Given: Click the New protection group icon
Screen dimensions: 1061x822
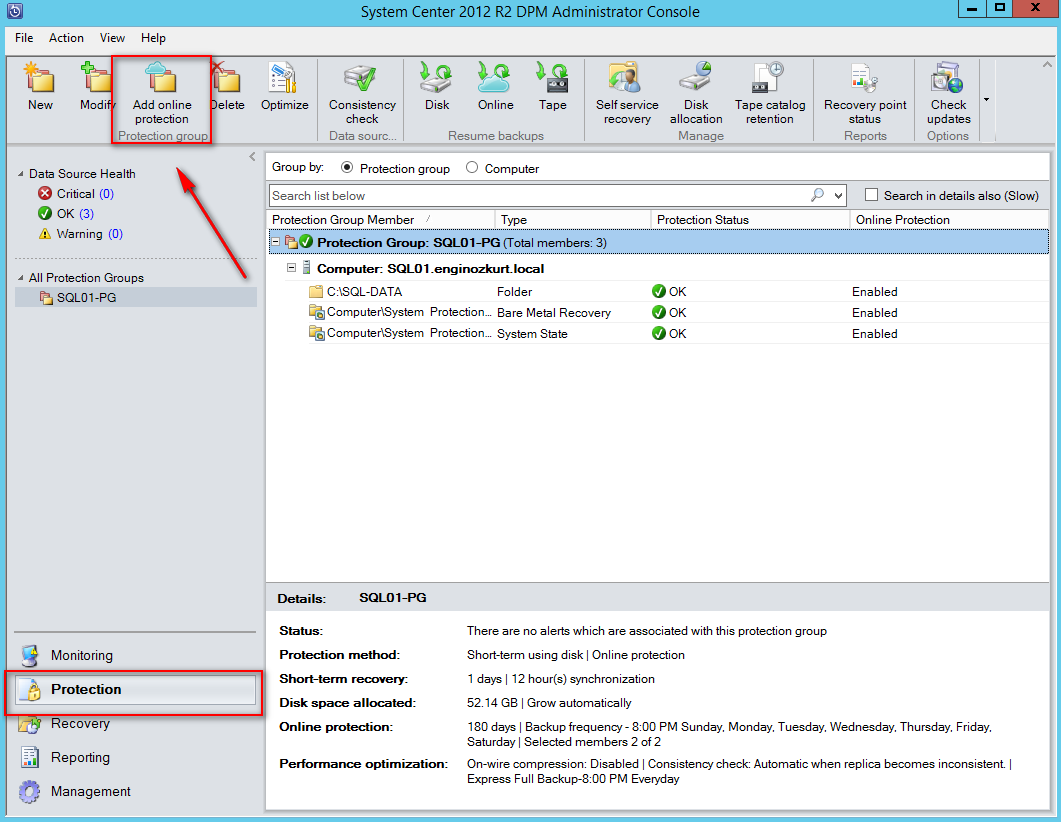Looking at the screenshot, I should (x=39, y=78).
